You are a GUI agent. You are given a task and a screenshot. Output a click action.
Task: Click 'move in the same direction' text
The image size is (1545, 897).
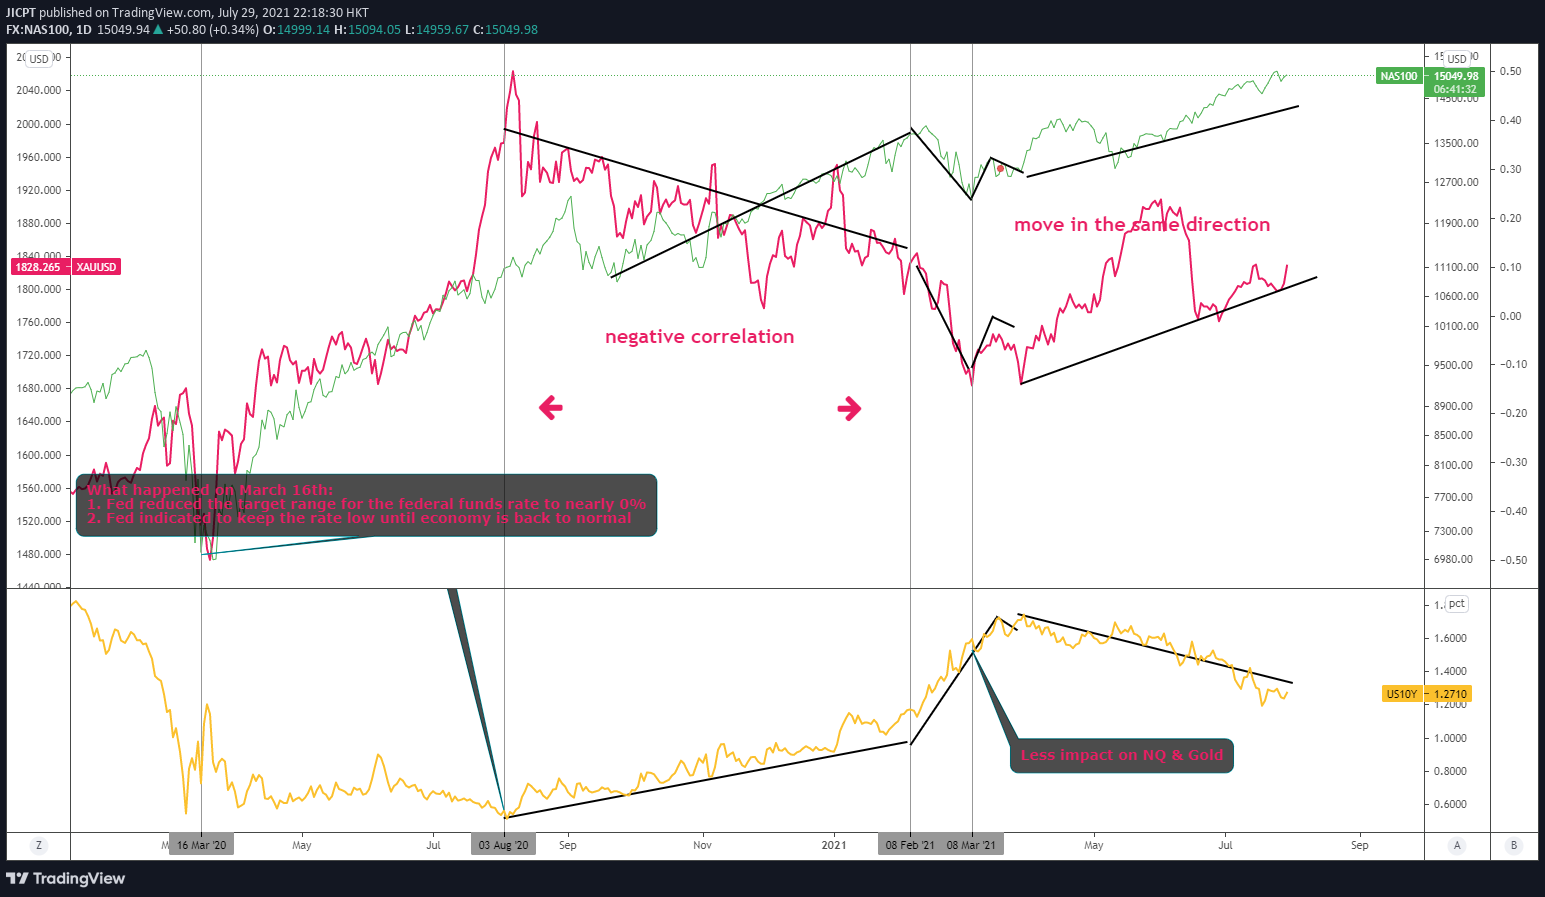point(1142,225)
